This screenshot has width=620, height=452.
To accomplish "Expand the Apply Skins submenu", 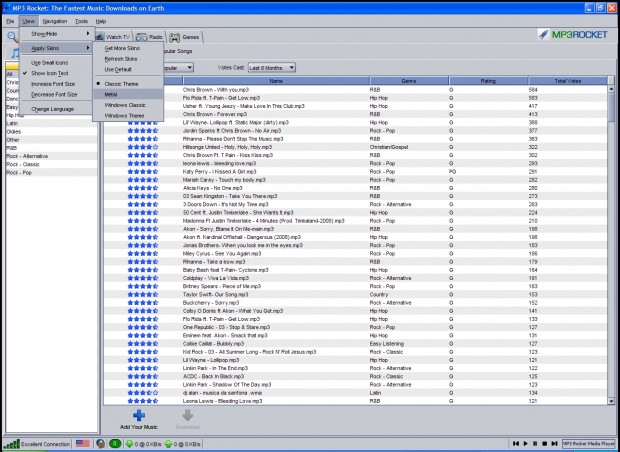I will (x=57, y=48).
